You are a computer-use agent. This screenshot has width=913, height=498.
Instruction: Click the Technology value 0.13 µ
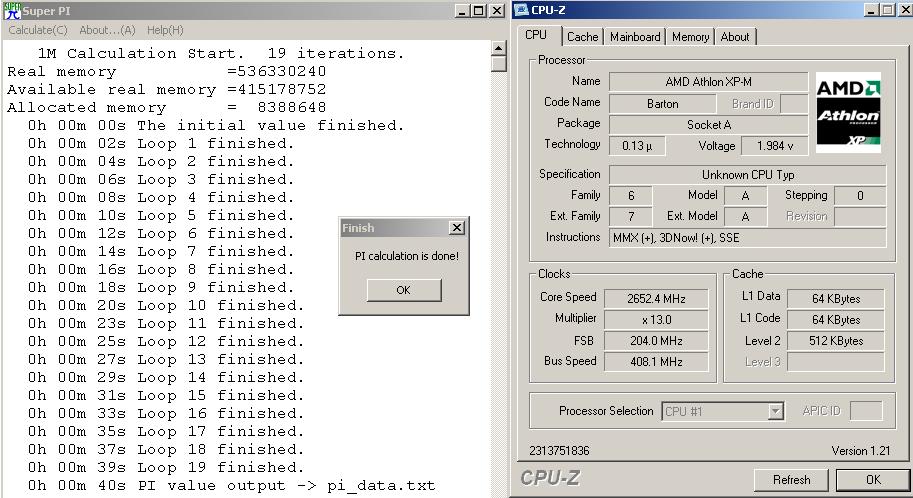pos(636,146)
